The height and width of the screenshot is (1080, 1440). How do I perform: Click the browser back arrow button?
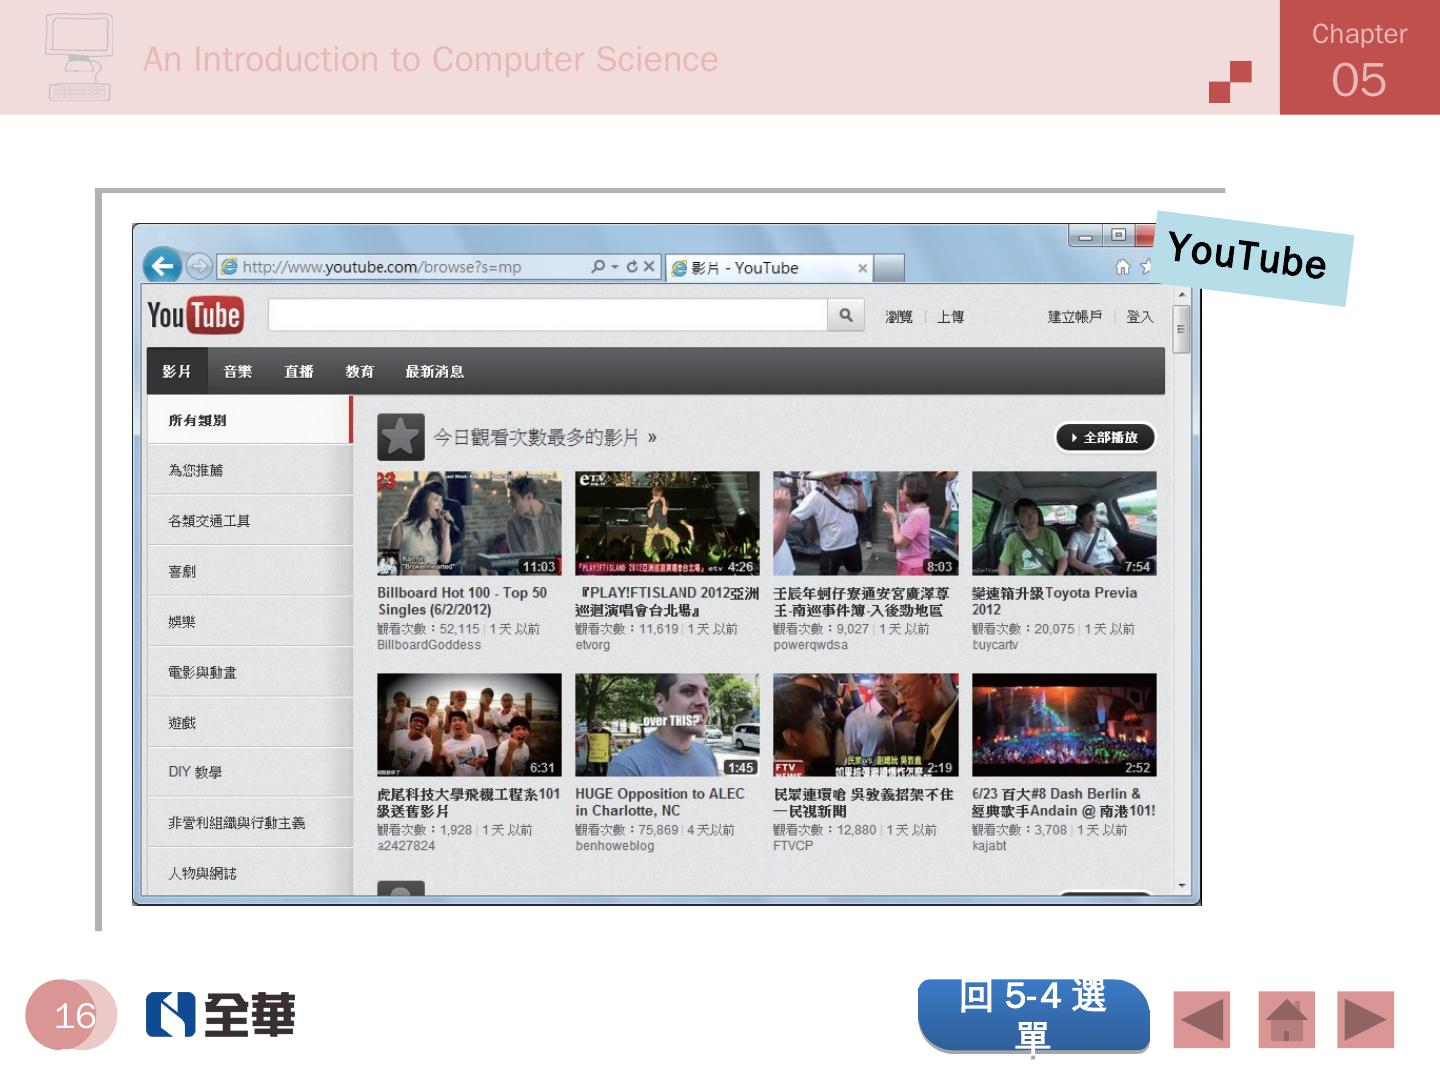[162, 266]
